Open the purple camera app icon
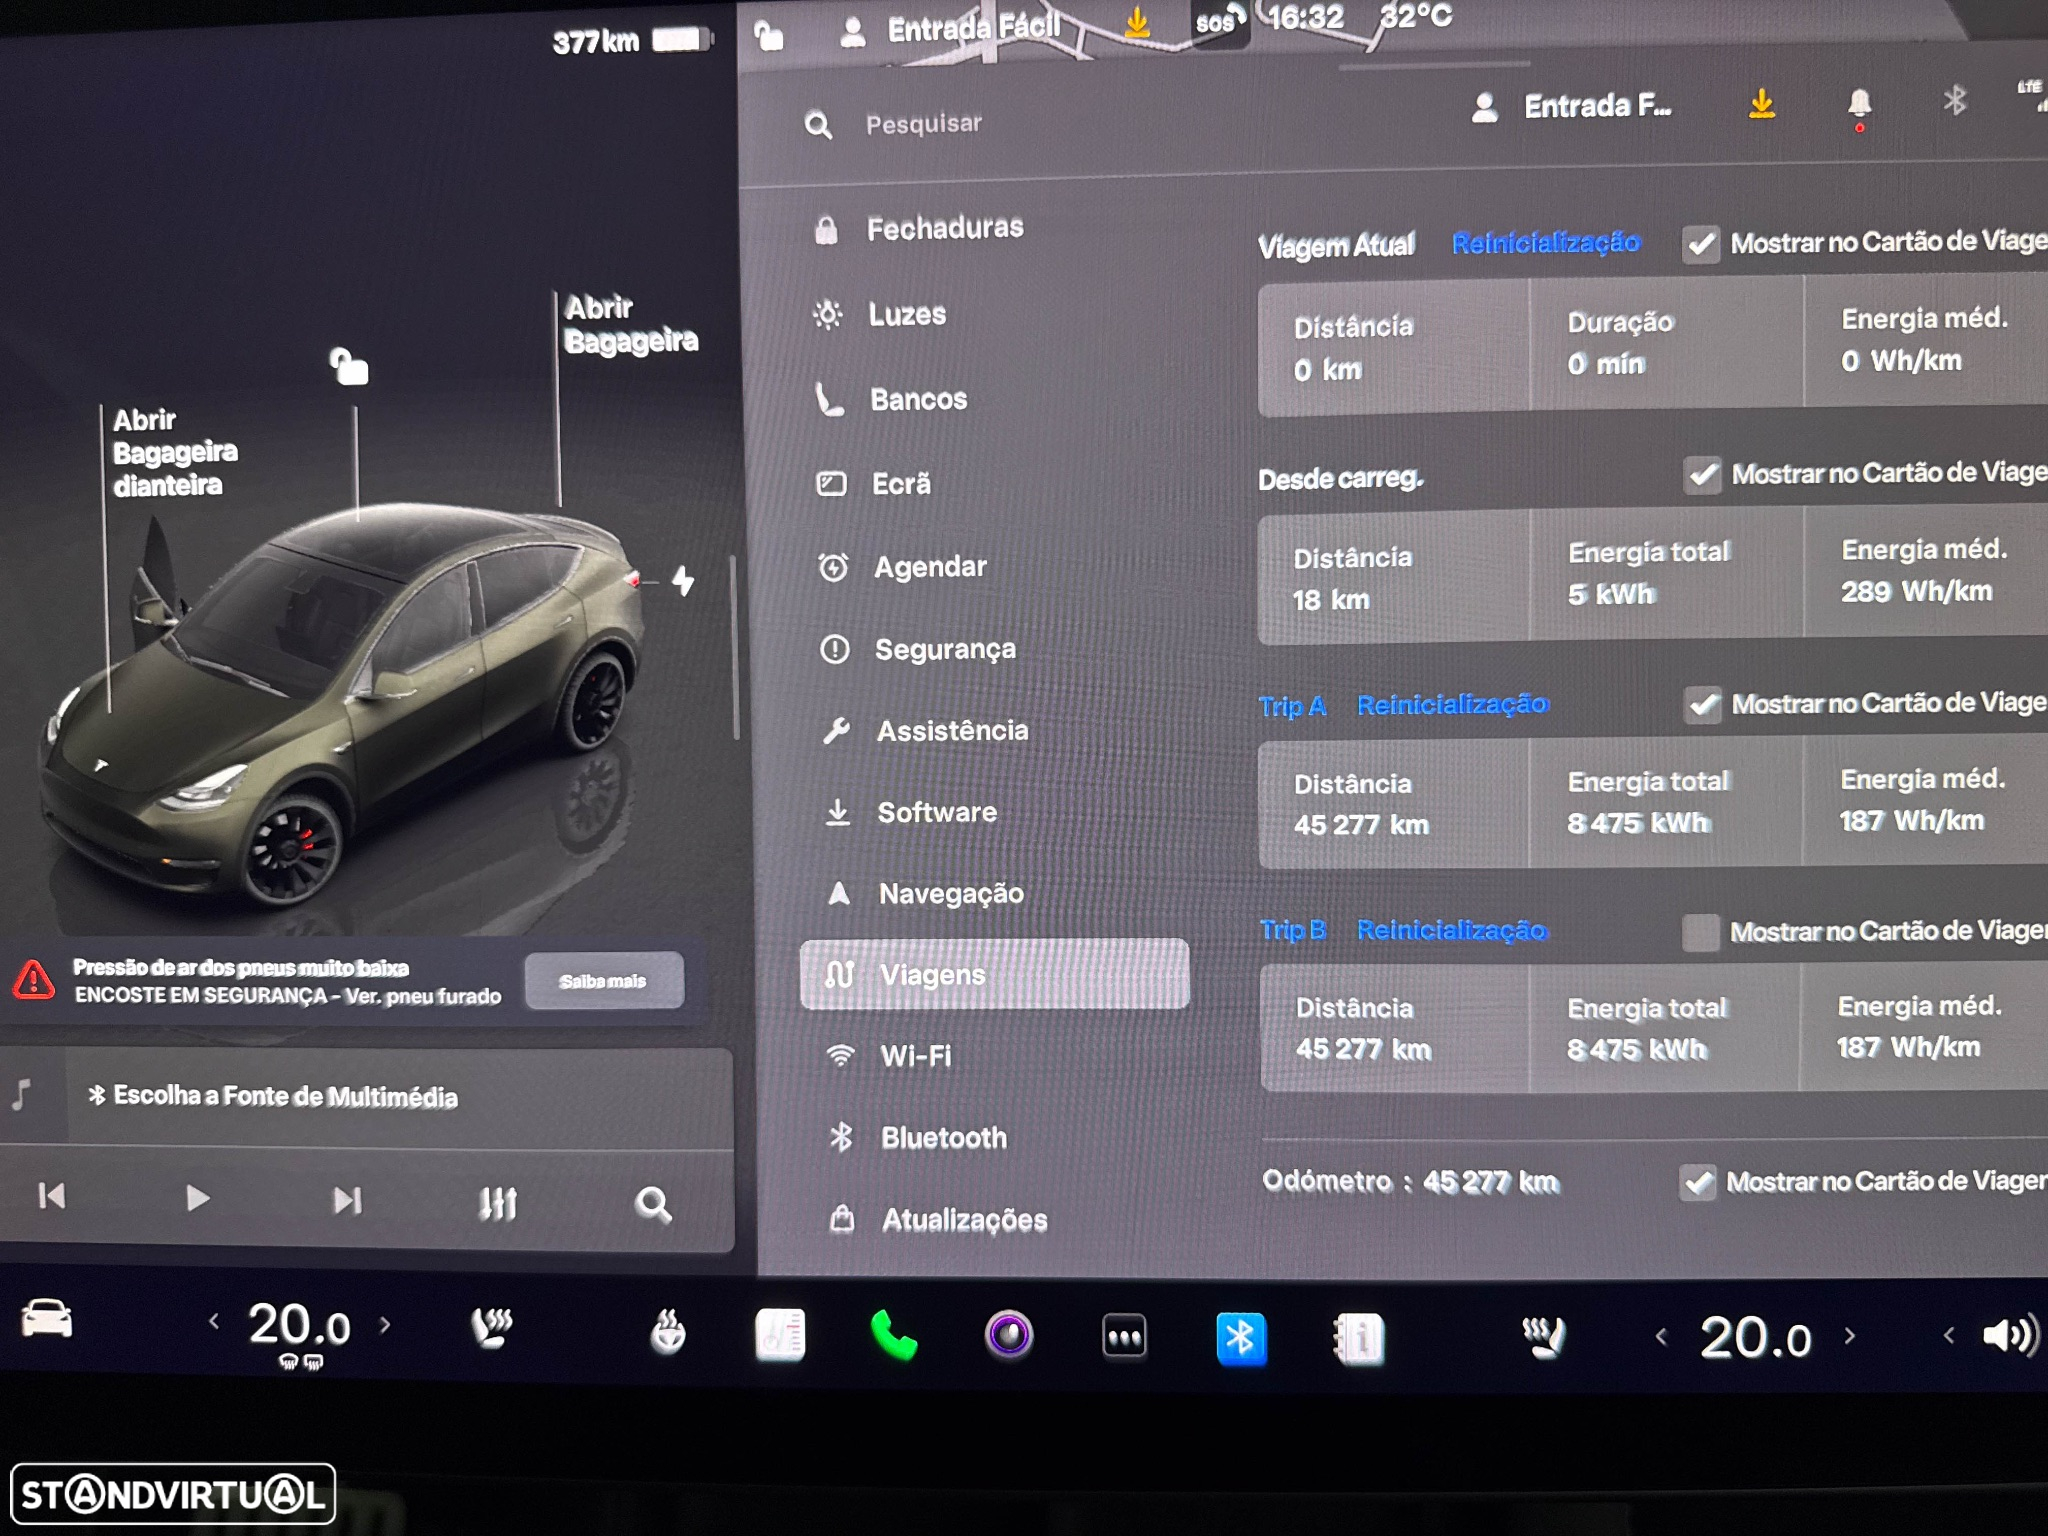The image size is (2048, 1536). (x=1009, y=1335)
